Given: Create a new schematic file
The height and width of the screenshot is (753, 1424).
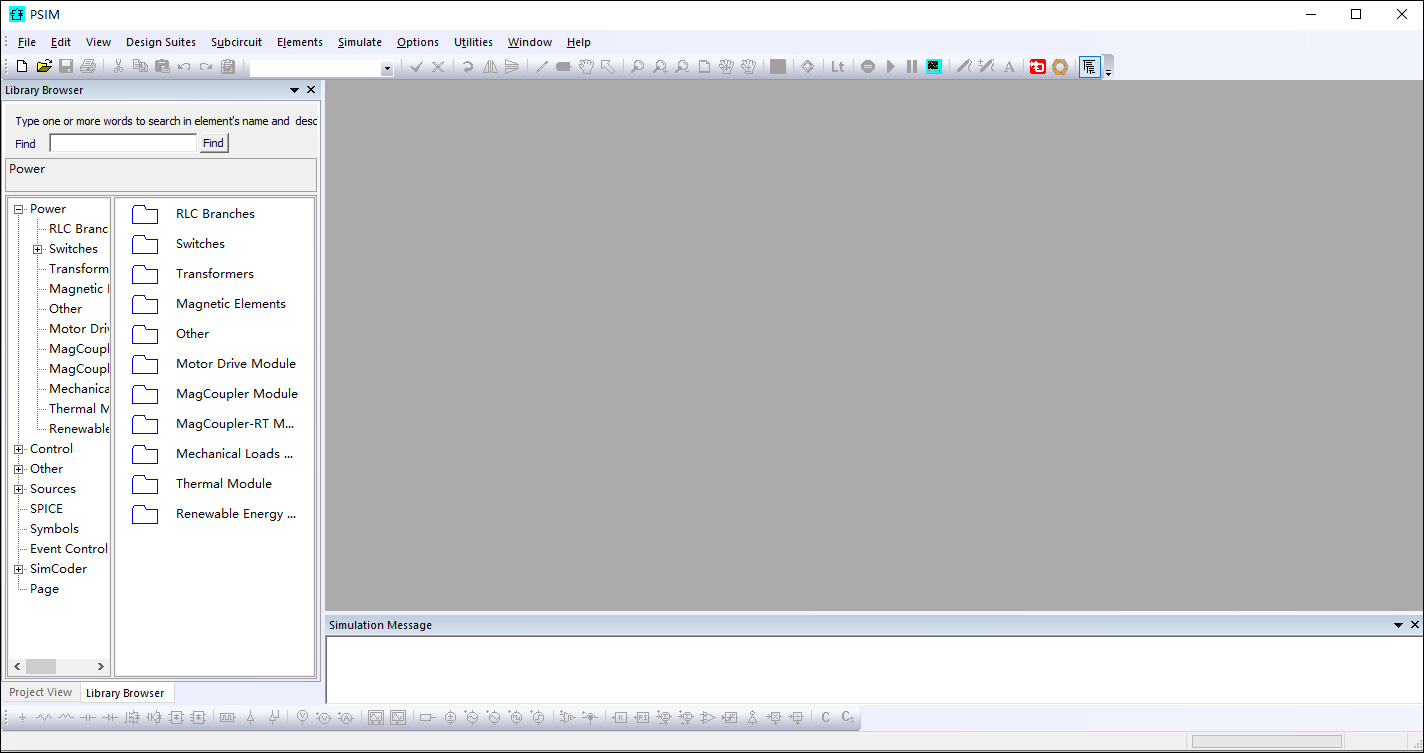Looking at the screenshot, I should 22,67.
